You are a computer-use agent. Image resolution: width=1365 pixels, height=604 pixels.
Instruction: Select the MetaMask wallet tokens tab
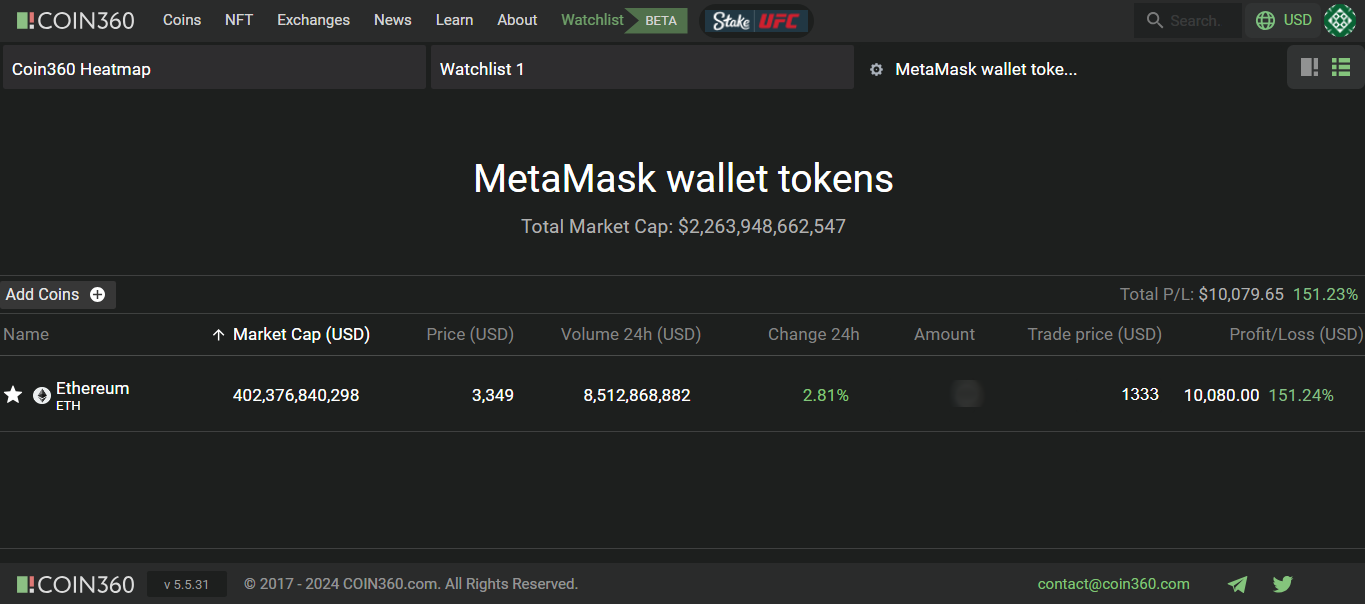(986, 69)
